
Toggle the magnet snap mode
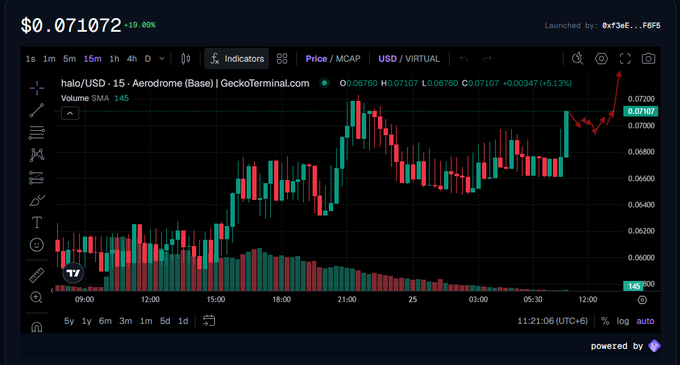37,327
